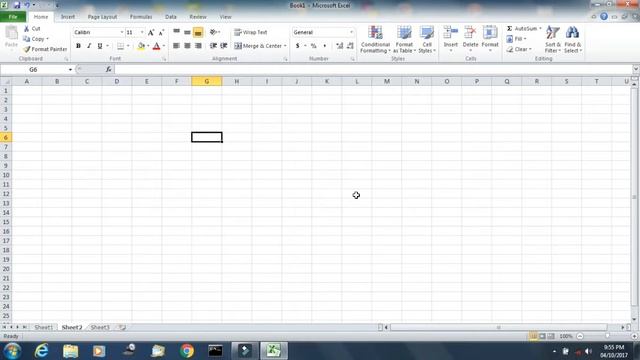Switch to the Data ribbon tab

click(x=171, y=17)
